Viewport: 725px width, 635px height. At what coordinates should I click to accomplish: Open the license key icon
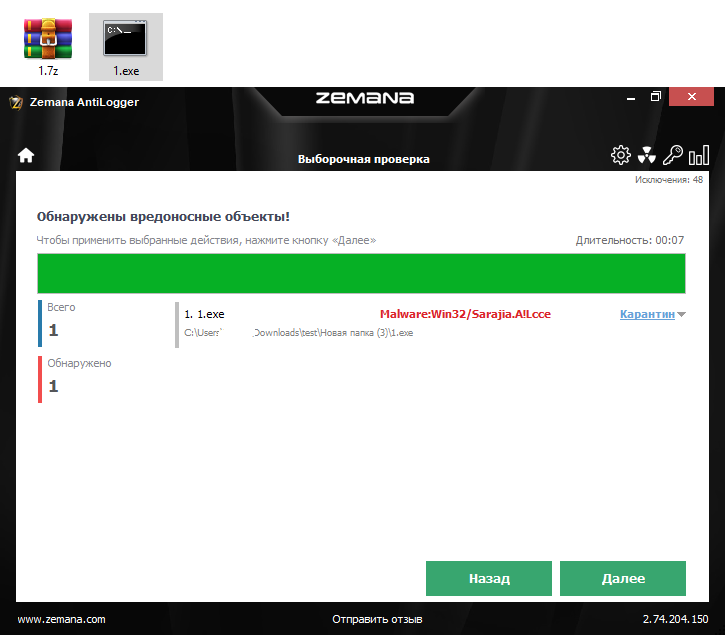point(672,155)
